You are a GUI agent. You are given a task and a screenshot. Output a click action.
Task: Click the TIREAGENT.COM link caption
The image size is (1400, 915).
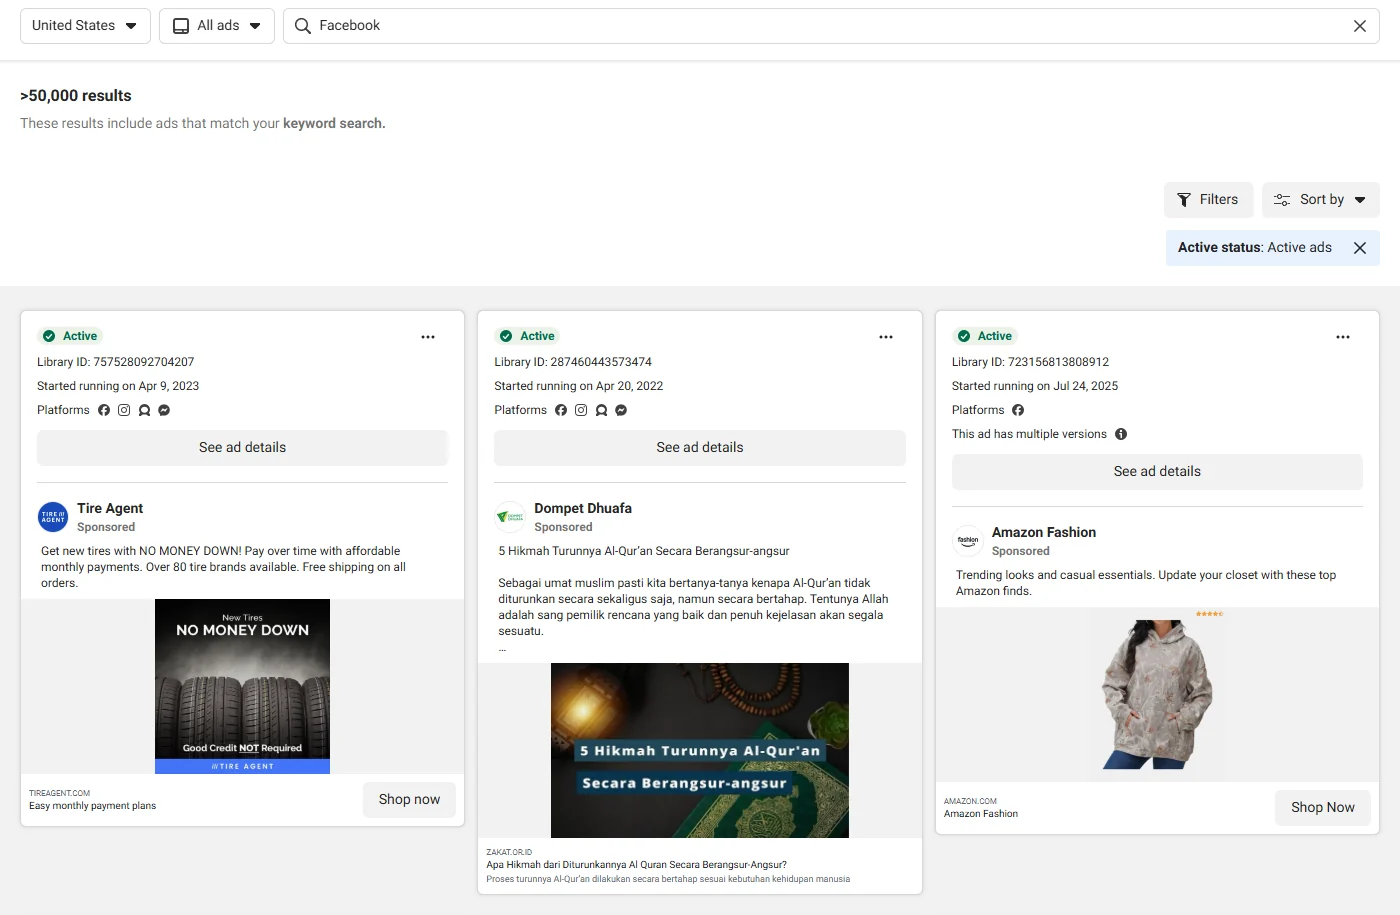point(59,793)
